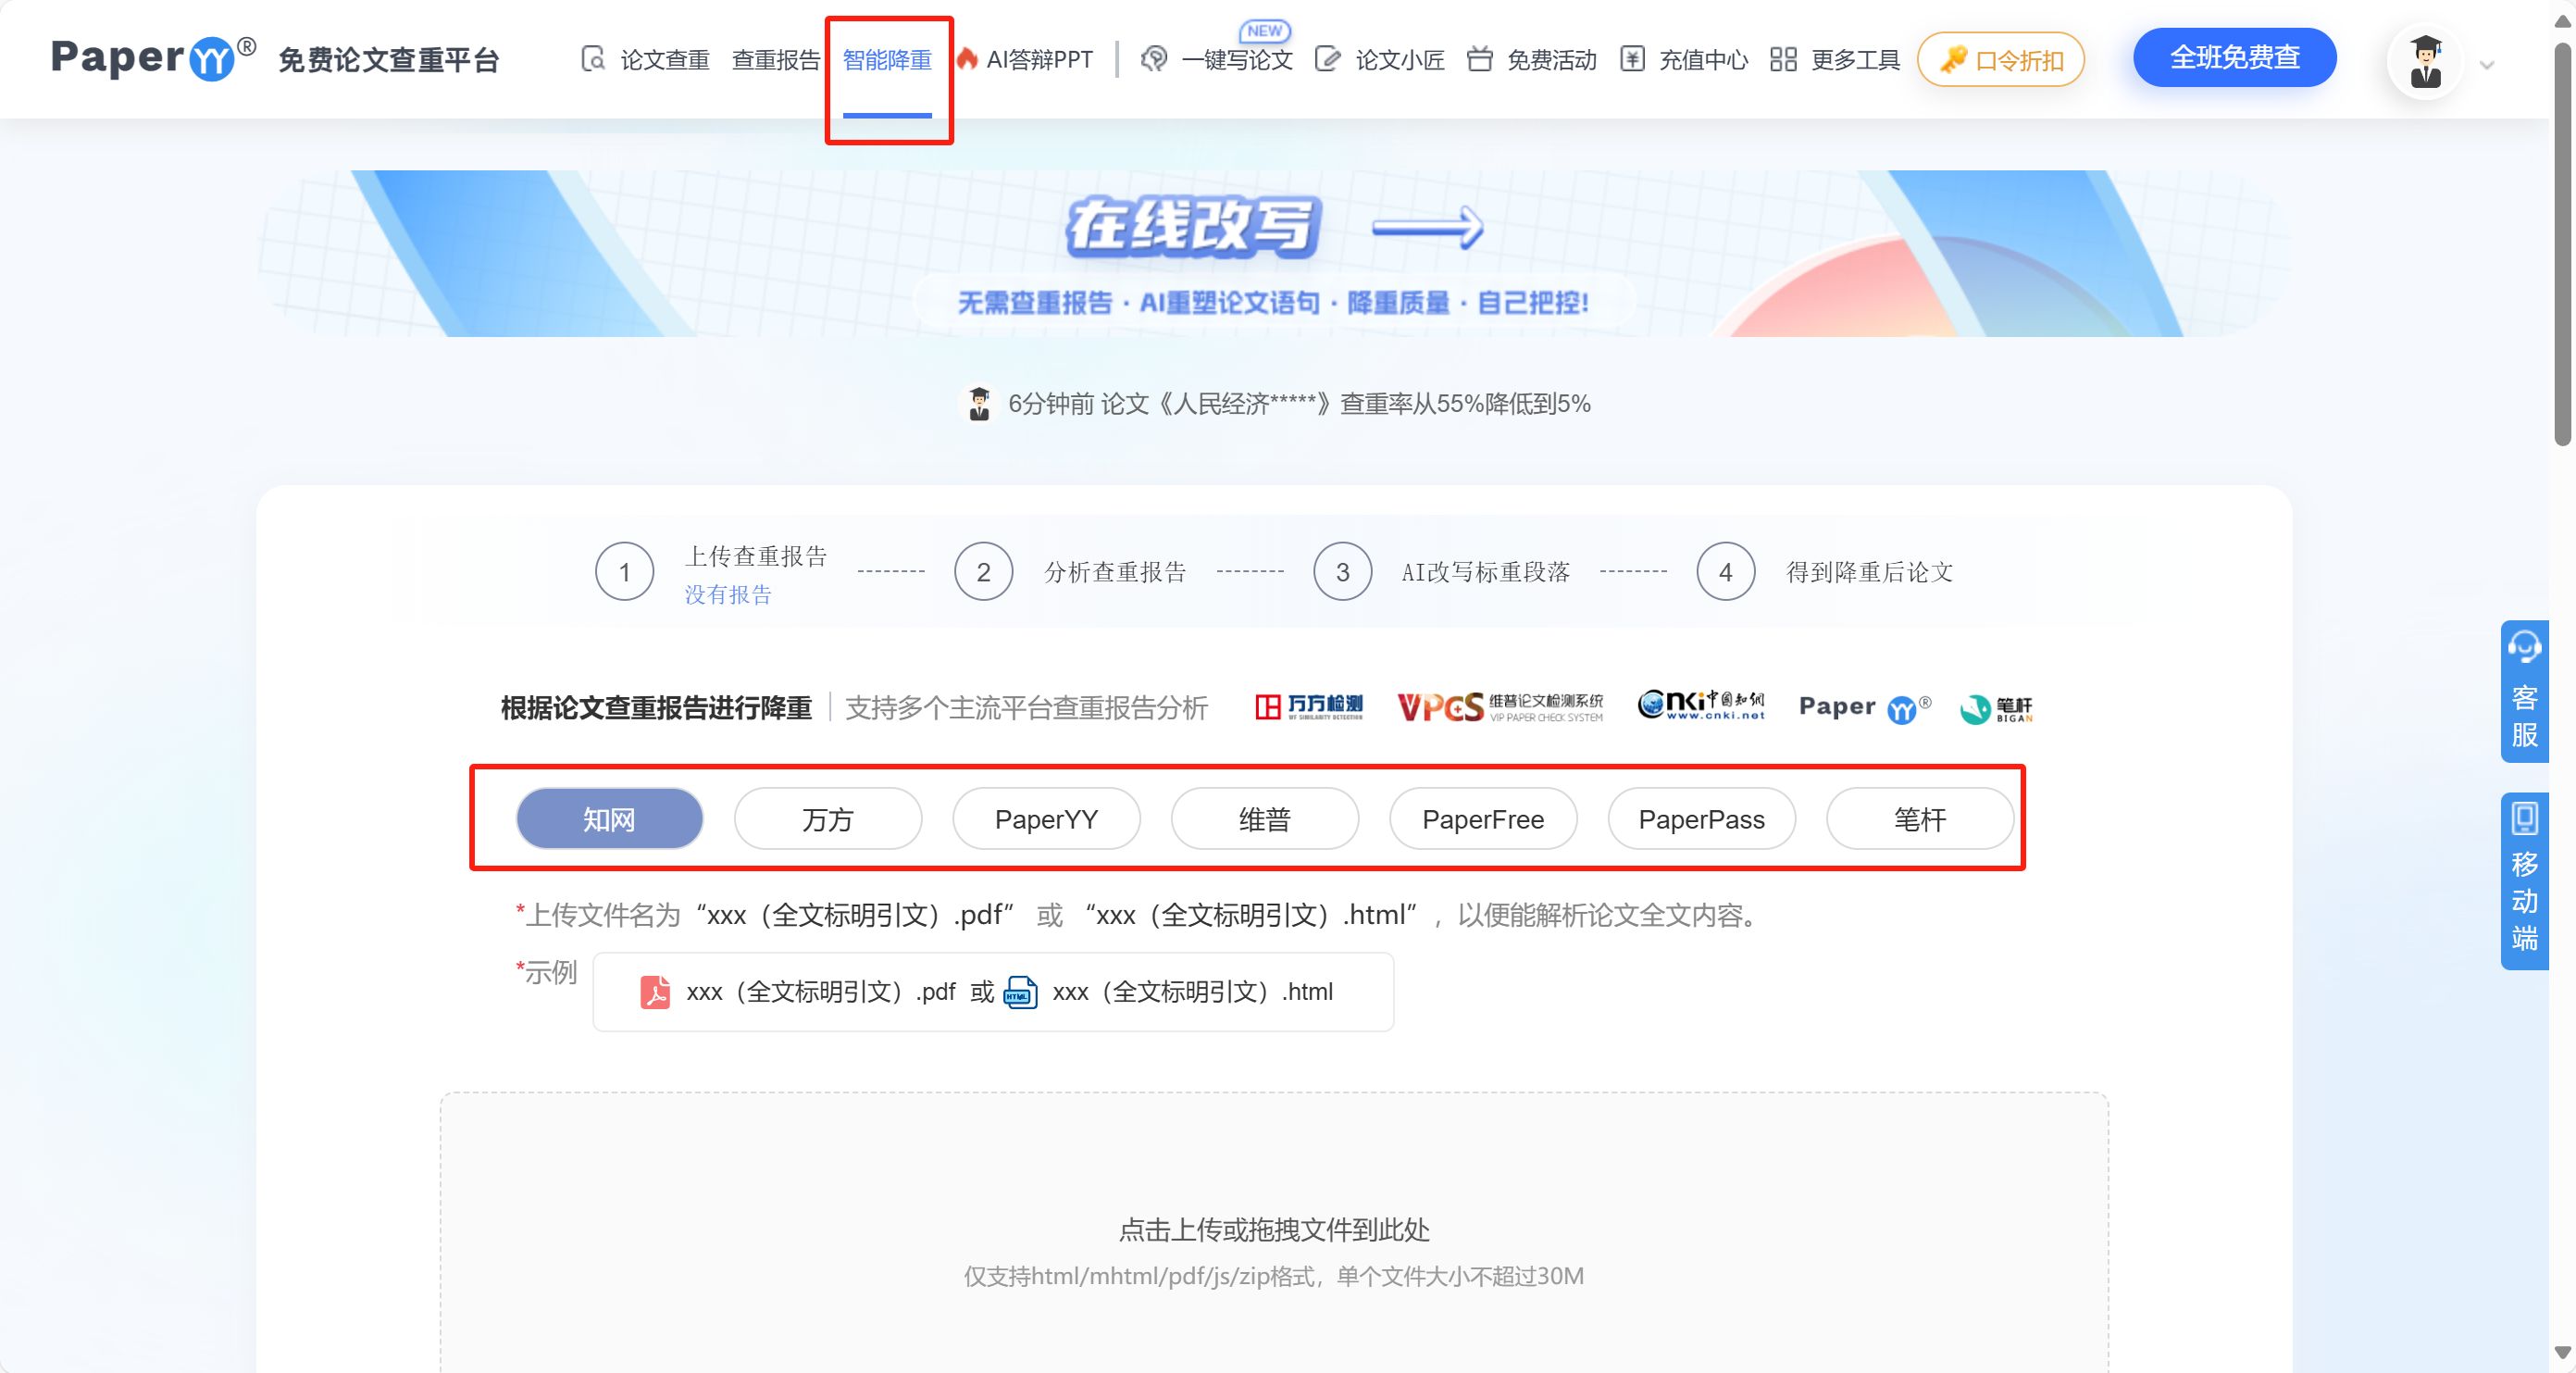Click the calendar icon before 免费活动
2576x1373 pixels.
(1480, 59)
